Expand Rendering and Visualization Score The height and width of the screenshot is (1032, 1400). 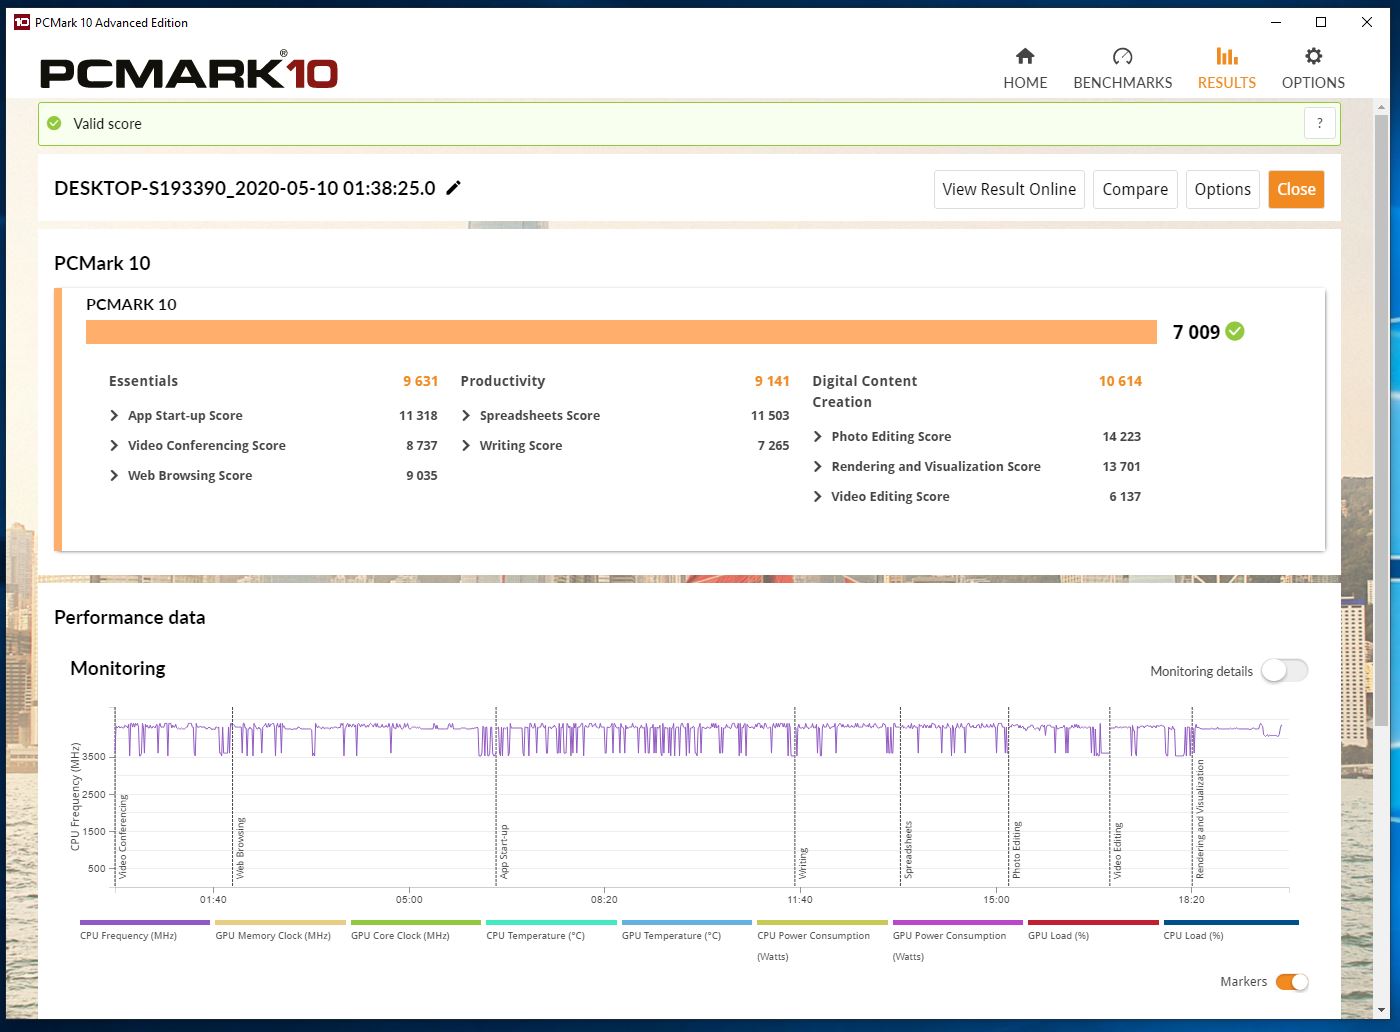[818, 466]
